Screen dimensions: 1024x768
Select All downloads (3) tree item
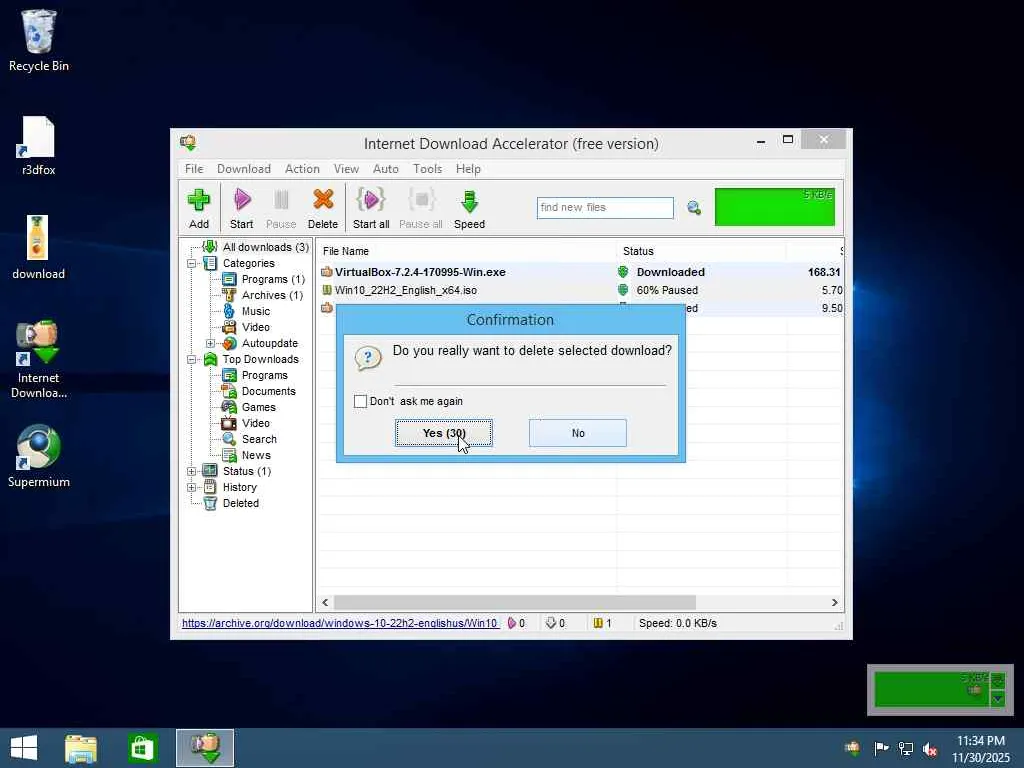[x=265, y=247]
